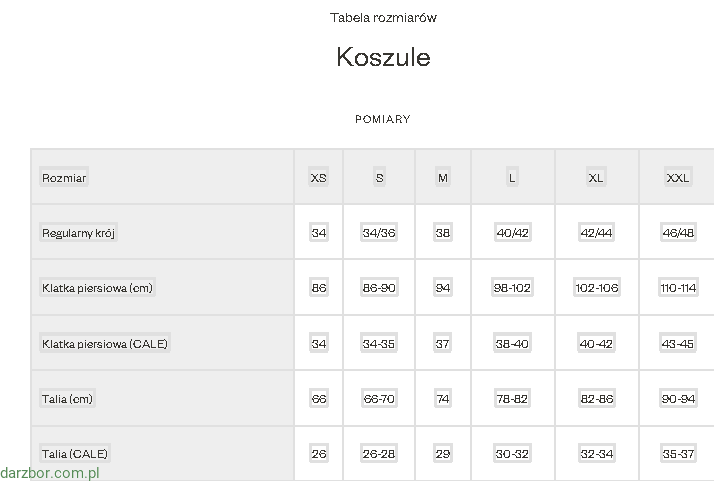Click the darzbor.com.pl watermark link
Screen dimensions: 714x481
click(50, 472)
